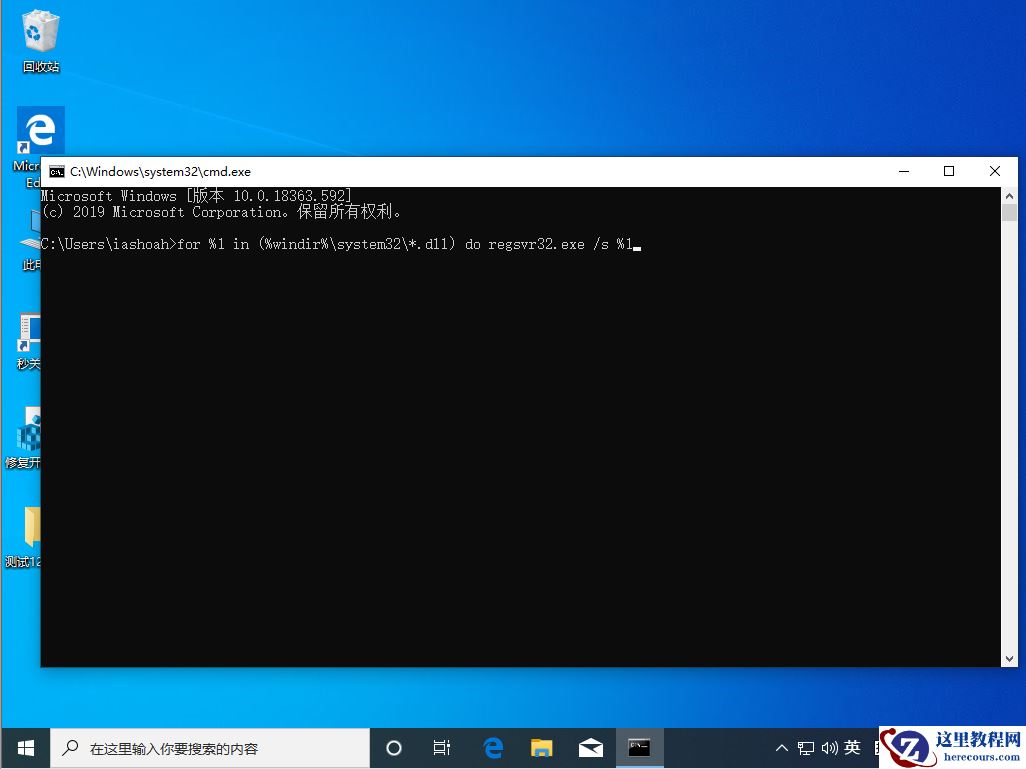Open File Explorer from the taskbar
The height and width of the screenshot is (769, 1026).
[541, 747]
